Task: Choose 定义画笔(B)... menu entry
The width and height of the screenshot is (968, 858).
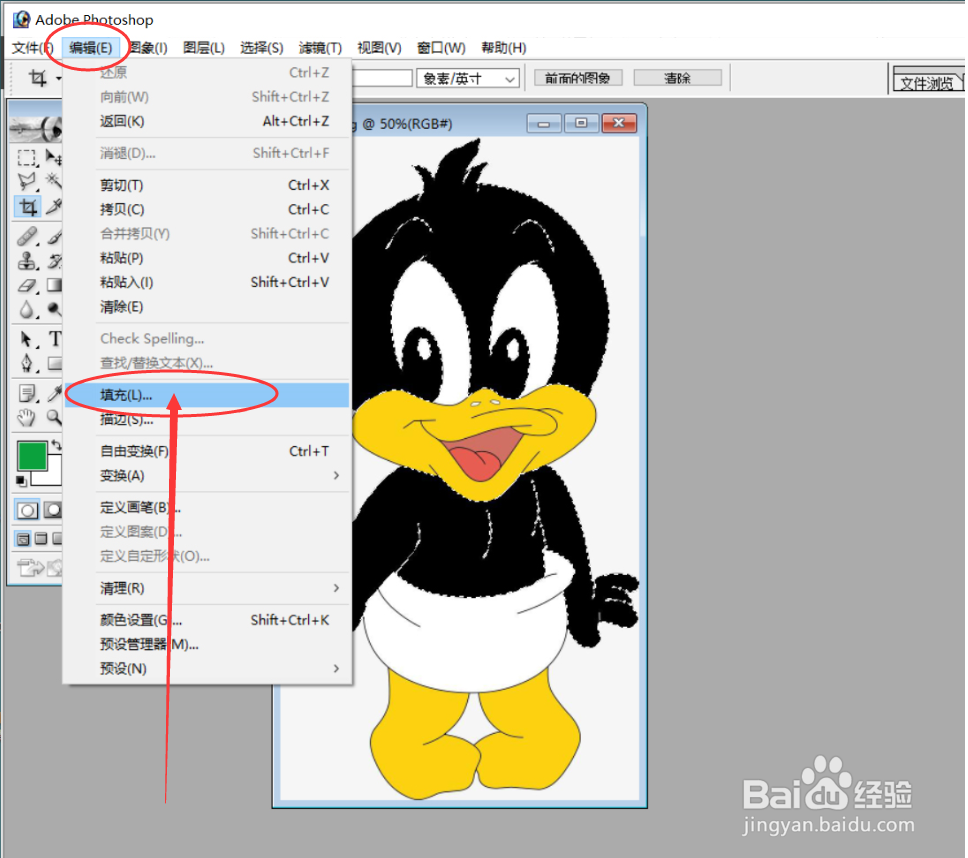Action: [x=208, y=507]
